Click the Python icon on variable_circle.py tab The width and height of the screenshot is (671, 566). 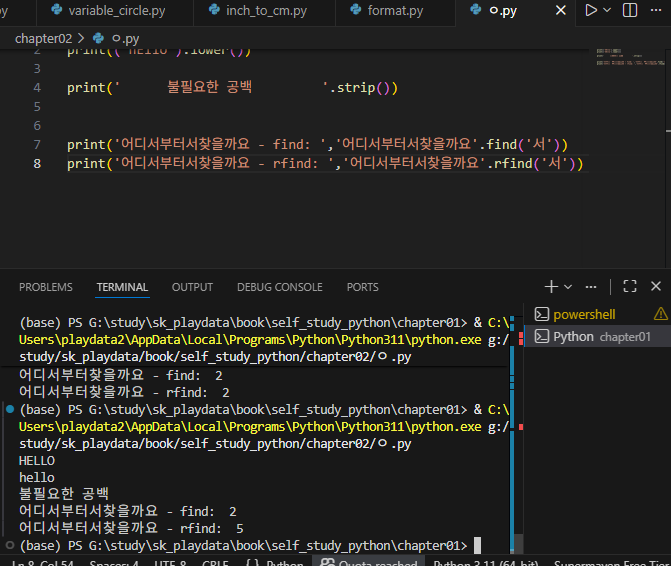pyautogui.click(x=56, y=9)
